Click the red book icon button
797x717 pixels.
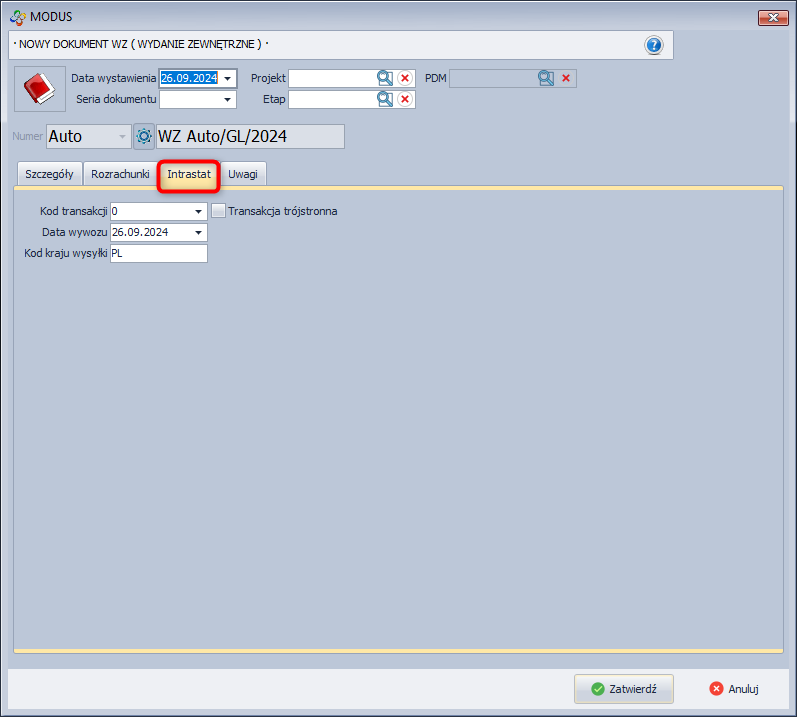click(x=38, y=89)
